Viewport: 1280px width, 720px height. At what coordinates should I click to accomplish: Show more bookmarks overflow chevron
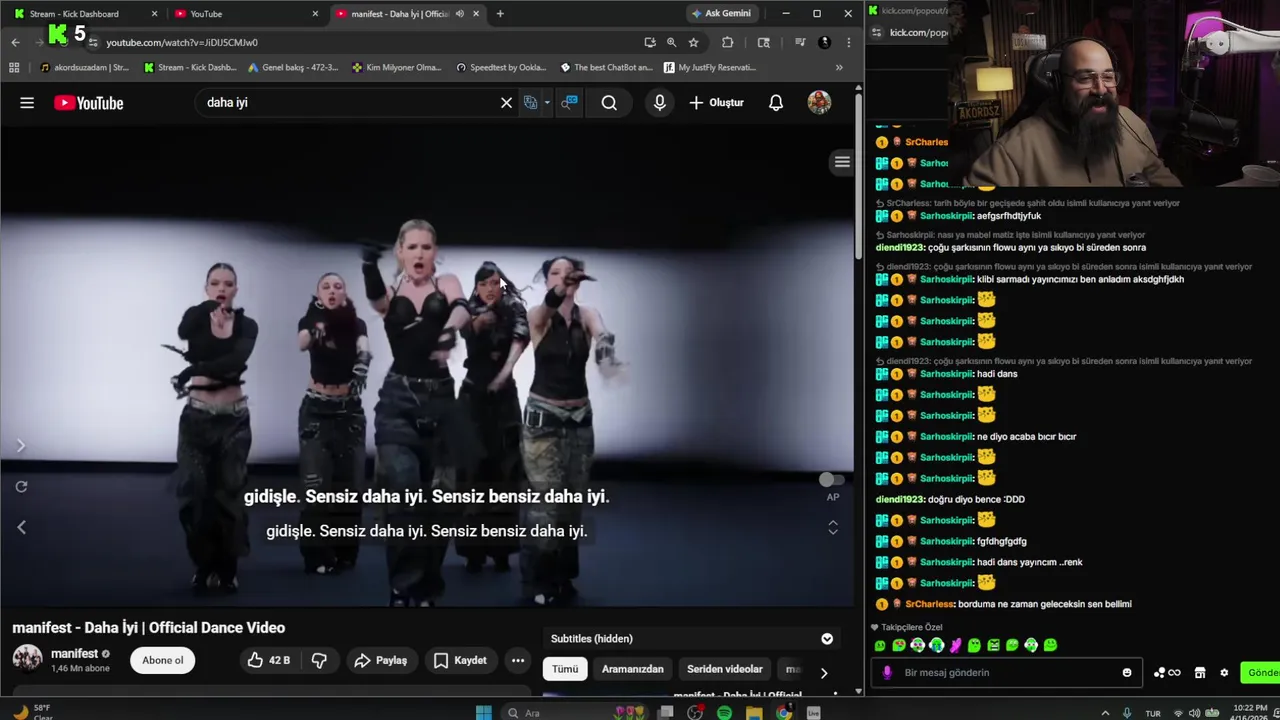[839, 68]
